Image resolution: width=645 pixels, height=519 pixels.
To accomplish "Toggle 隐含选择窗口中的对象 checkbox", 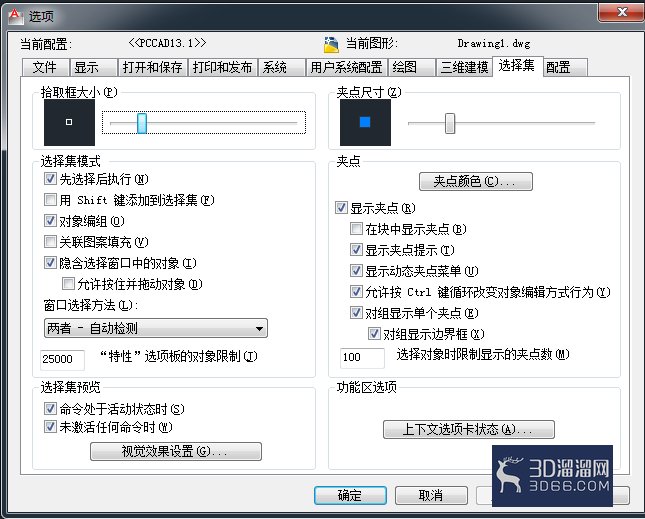I will 50,262.
